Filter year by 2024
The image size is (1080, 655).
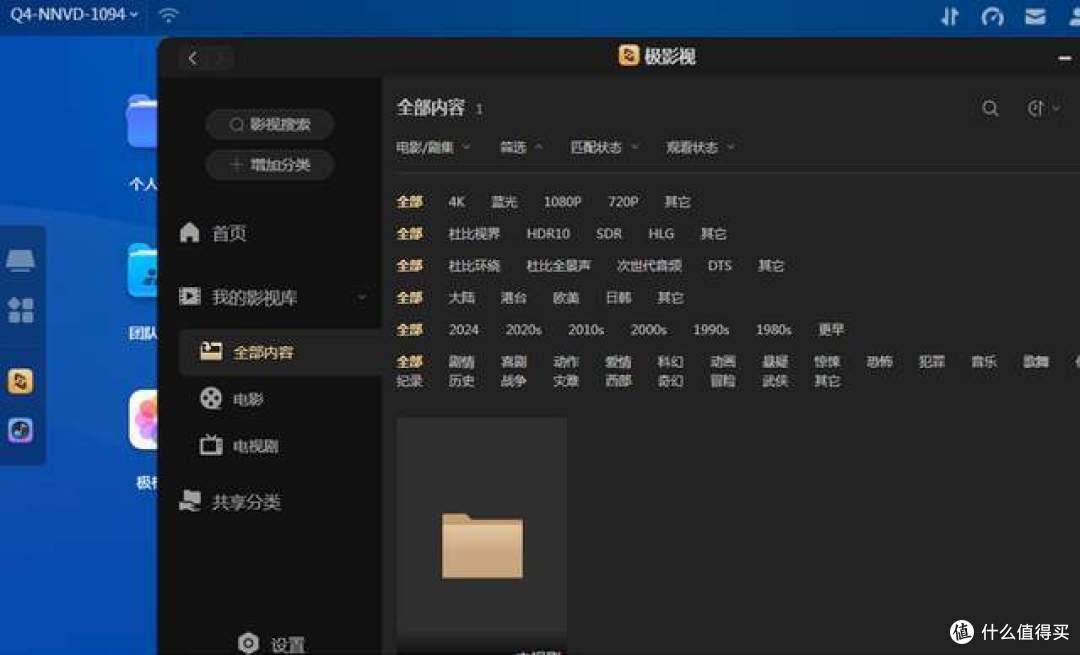pyautogui.click(x=464, y=329)
